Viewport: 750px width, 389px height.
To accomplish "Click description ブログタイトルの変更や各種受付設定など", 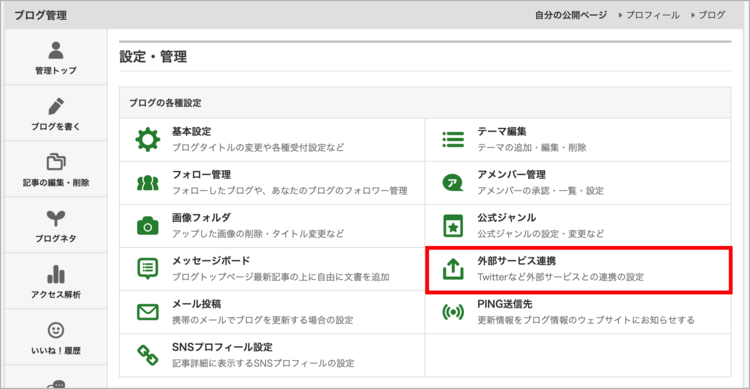I will [258, 147].
